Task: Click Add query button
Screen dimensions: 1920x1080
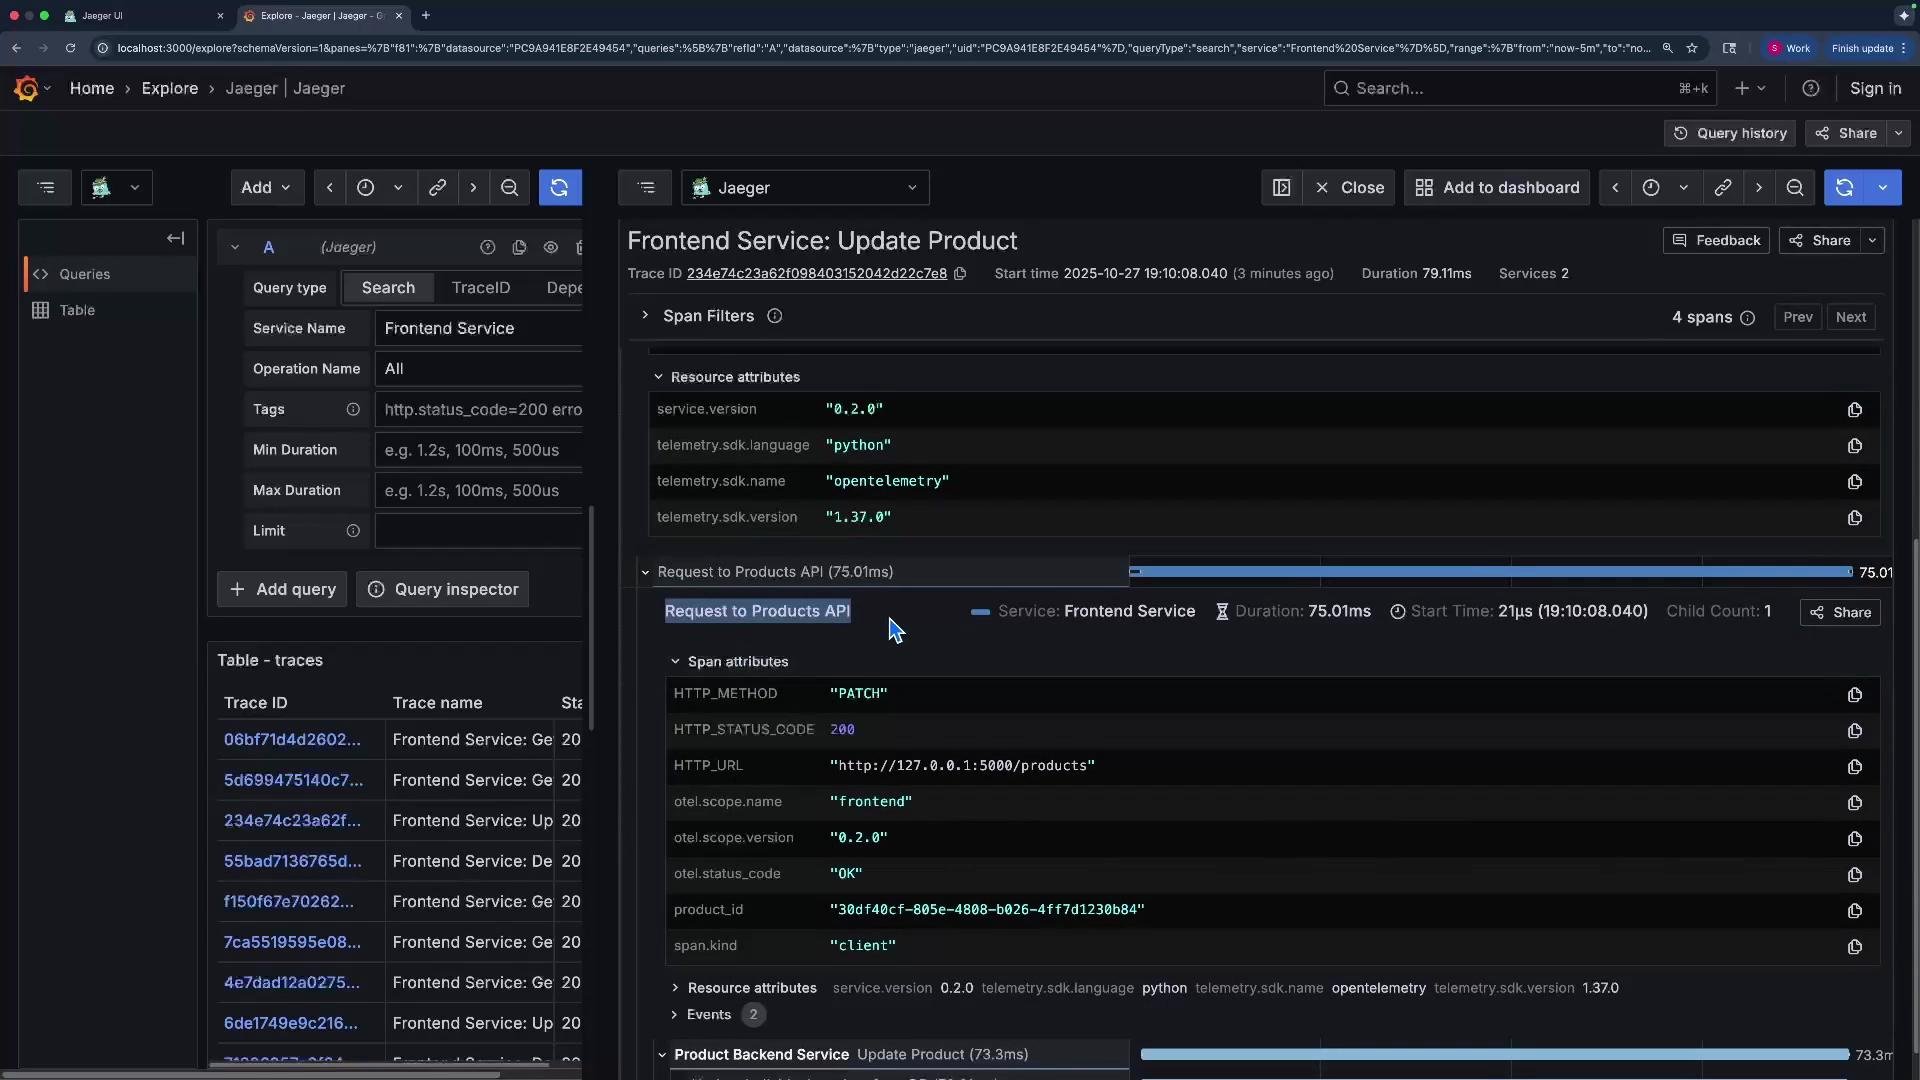Action: click(x=282, y=590)
